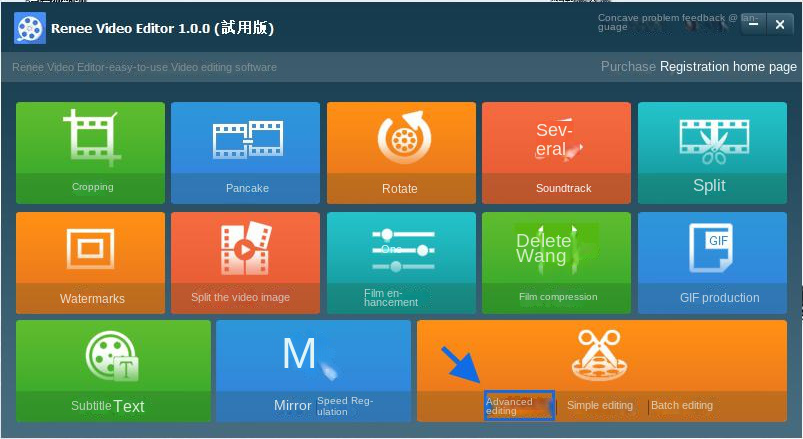Open the Watermarks tile
The image size is (803, 439).
pos(91,263)
